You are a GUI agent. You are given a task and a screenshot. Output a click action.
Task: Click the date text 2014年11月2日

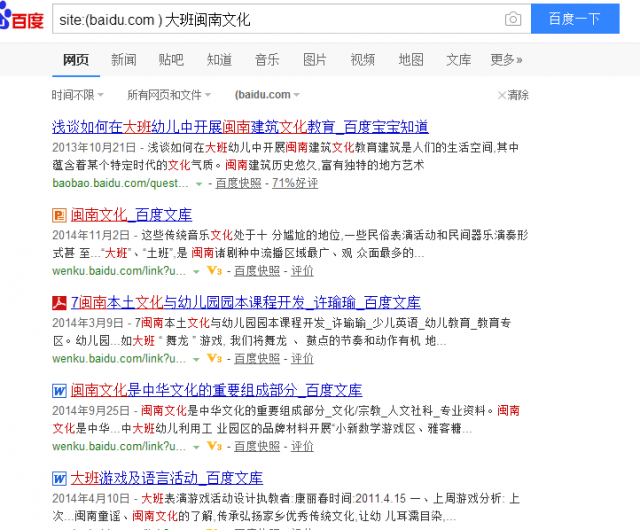tap(91, 236)
